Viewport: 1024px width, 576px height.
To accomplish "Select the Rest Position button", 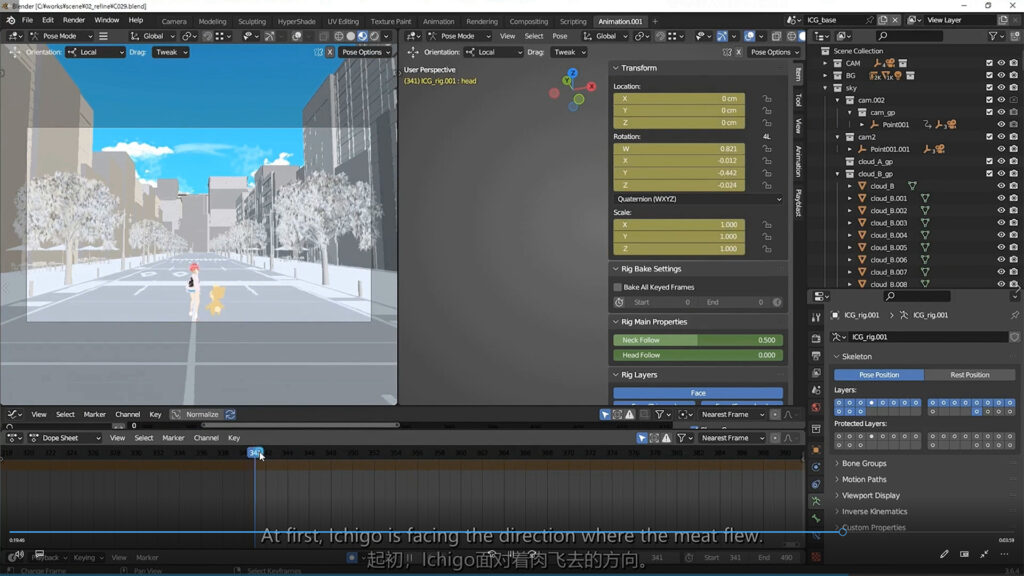I will click(969, 375).
